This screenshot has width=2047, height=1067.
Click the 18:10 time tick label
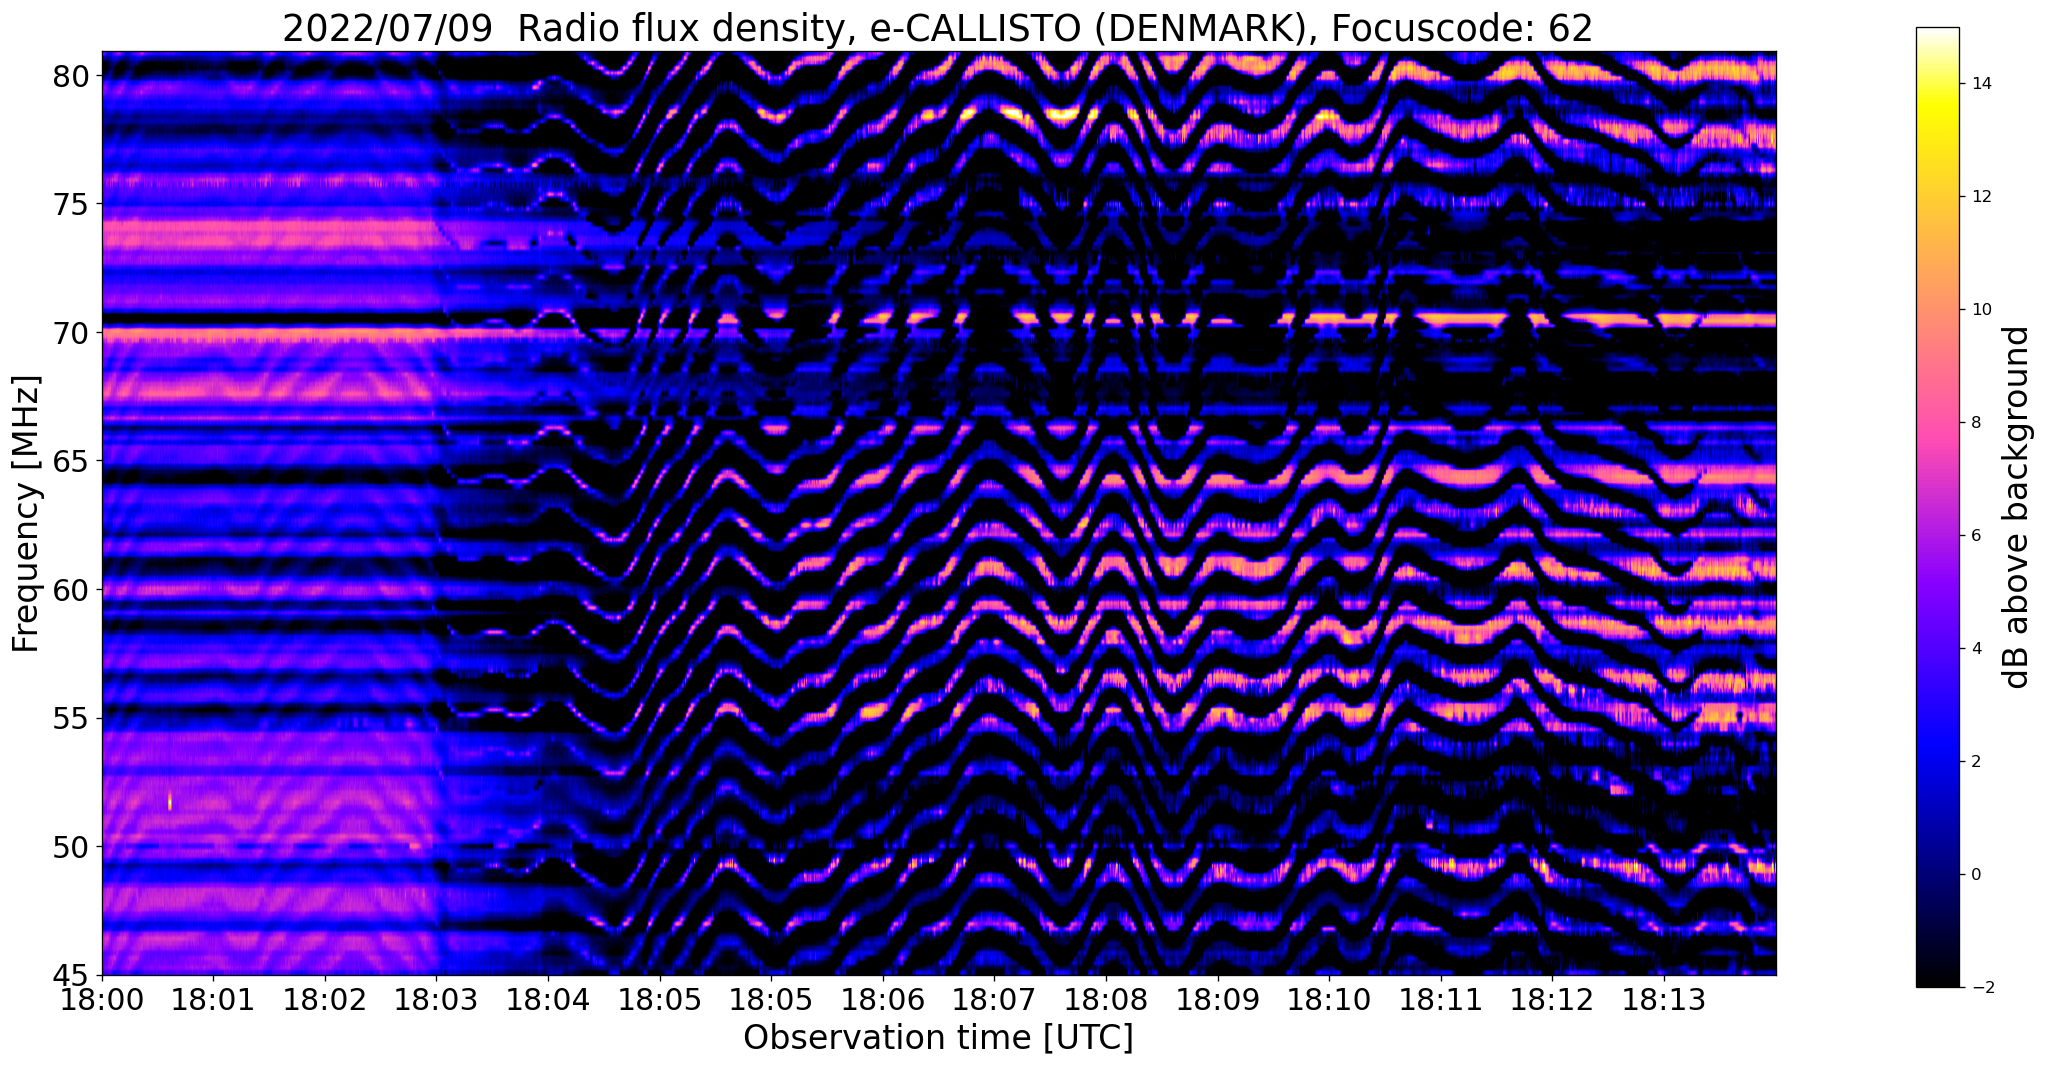point(1329,1000)
